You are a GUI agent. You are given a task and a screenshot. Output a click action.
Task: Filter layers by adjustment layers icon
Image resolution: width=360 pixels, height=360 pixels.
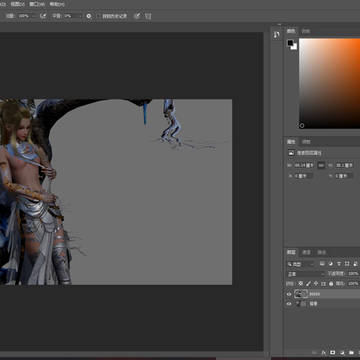(x=331, y=264)
